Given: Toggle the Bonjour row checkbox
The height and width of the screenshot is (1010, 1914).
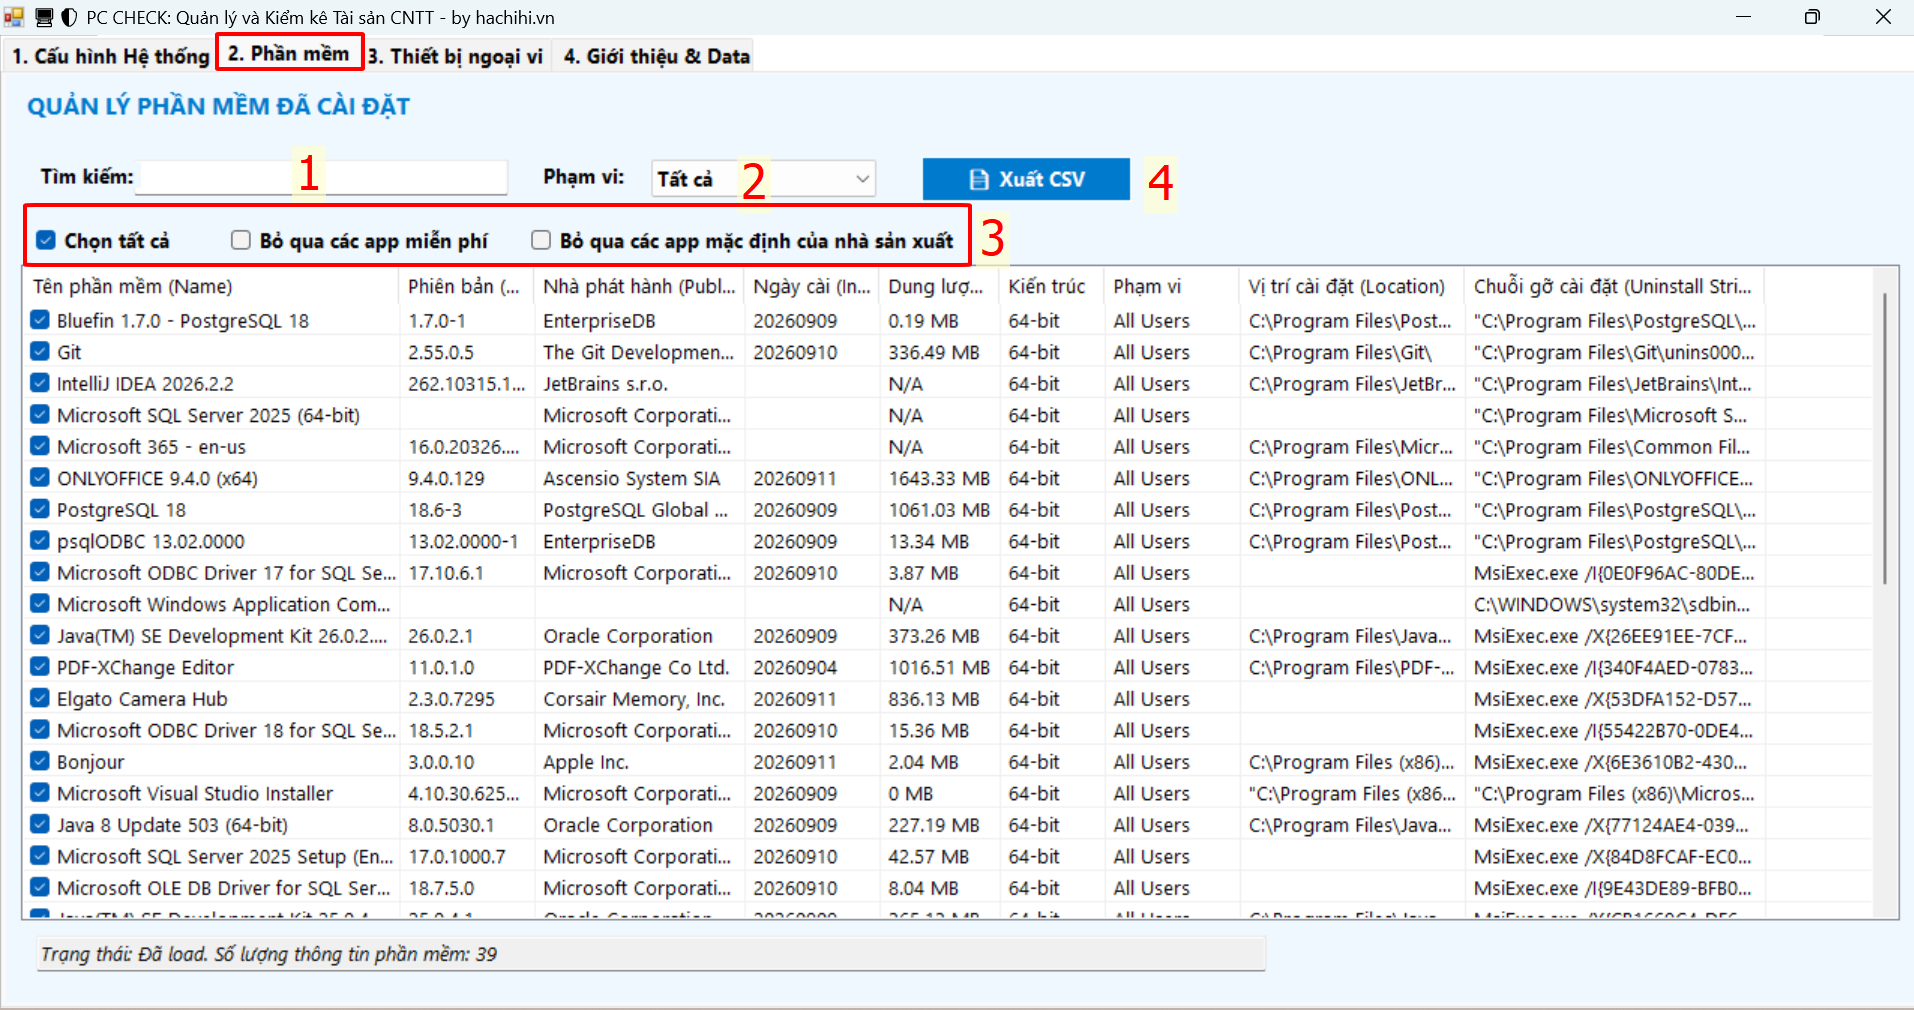Looking at the screenshot, I should 40,762.
